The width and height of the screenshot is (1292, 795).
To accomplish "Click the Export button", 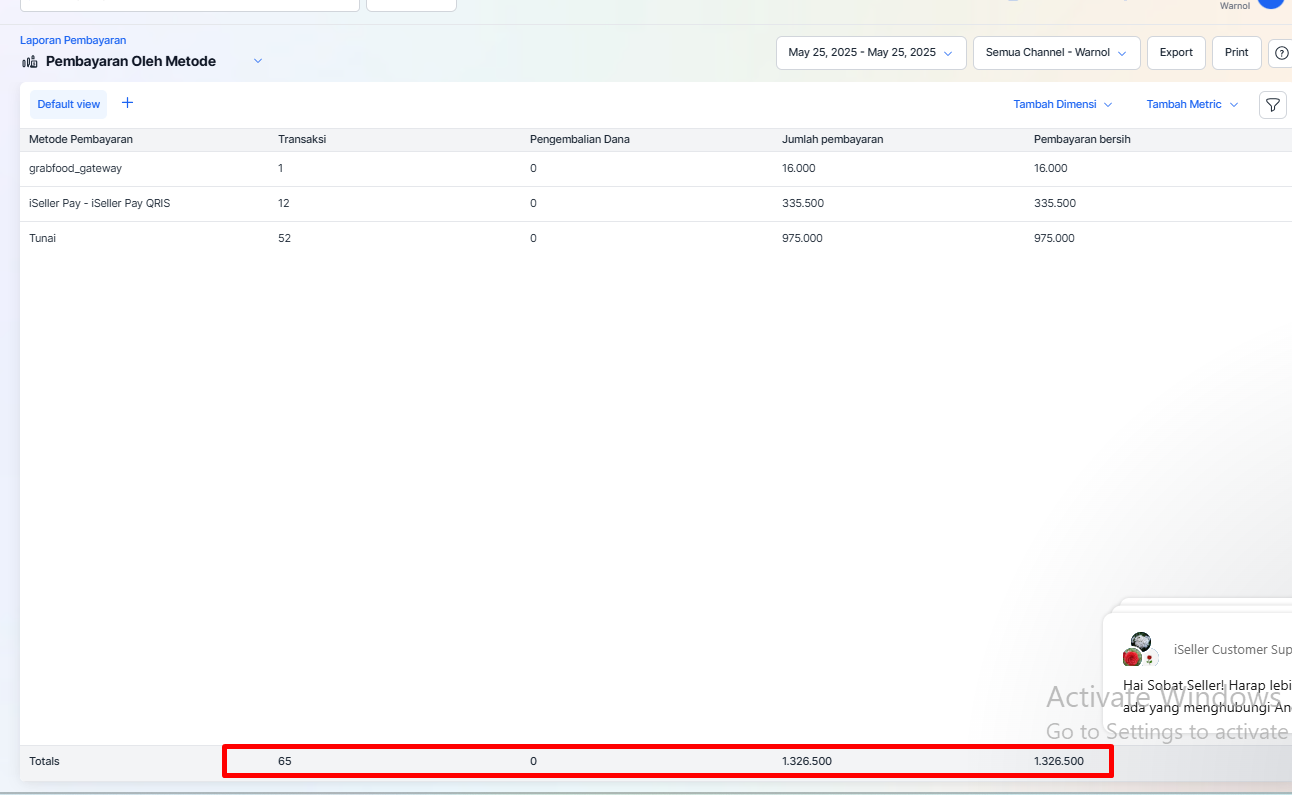I will [1176, 53].
